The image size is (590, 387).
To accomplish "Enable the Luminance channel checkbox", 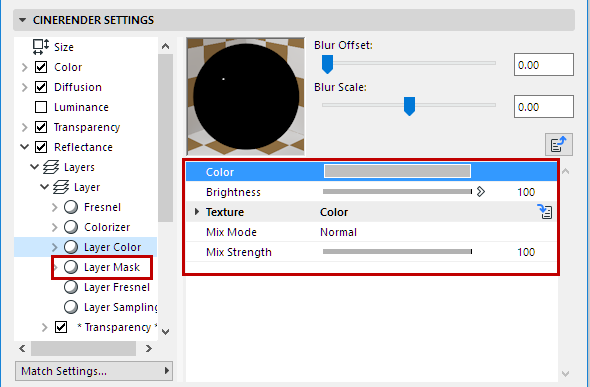I will 41,107.
